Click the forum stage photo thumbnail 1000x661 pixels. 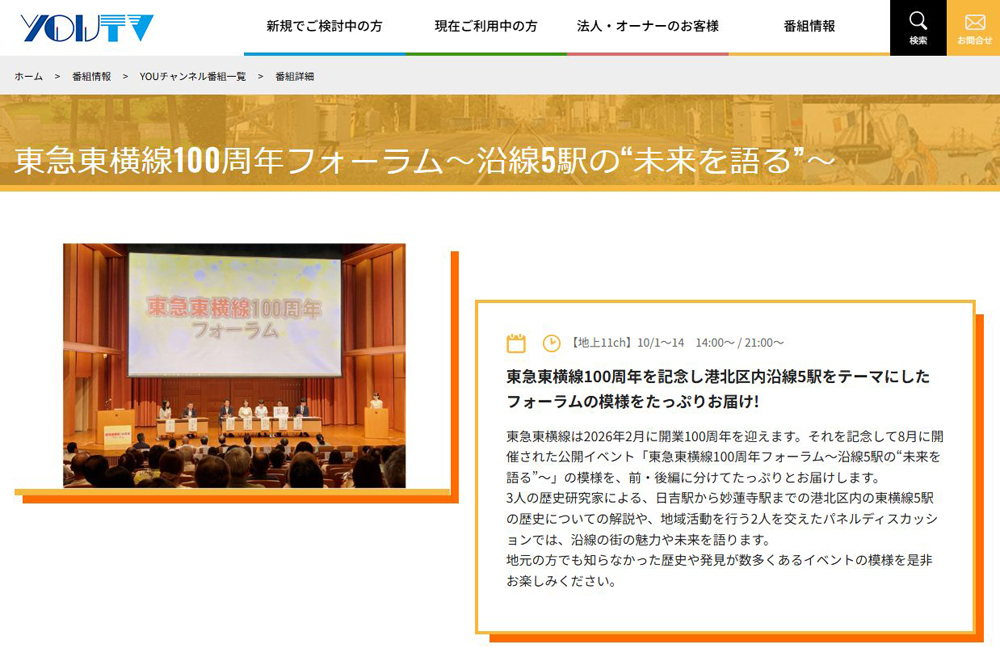[x=234, y=365]
